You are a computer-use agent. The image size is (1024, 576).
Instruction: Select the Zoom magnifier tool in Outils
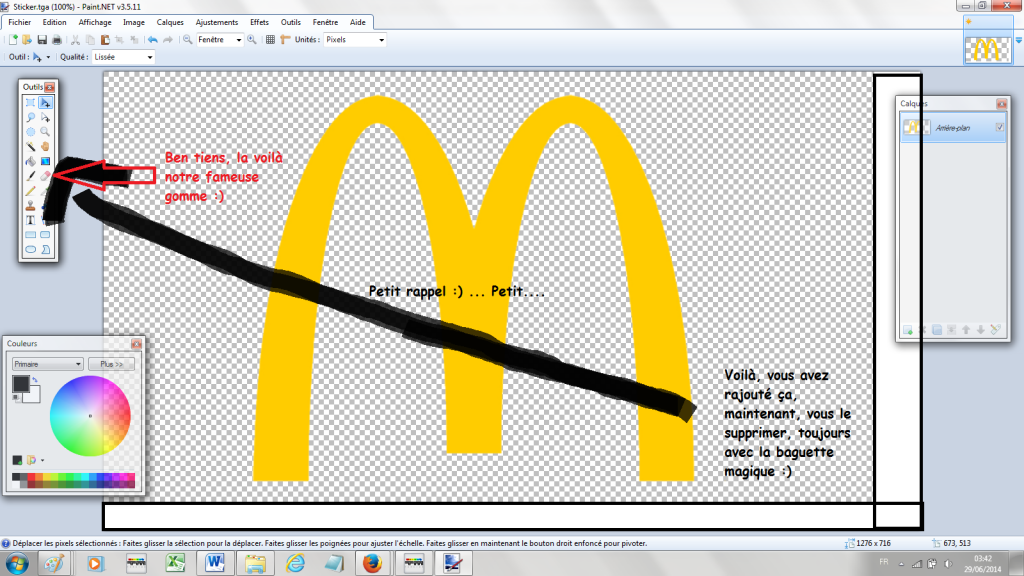tap(45, 132)
